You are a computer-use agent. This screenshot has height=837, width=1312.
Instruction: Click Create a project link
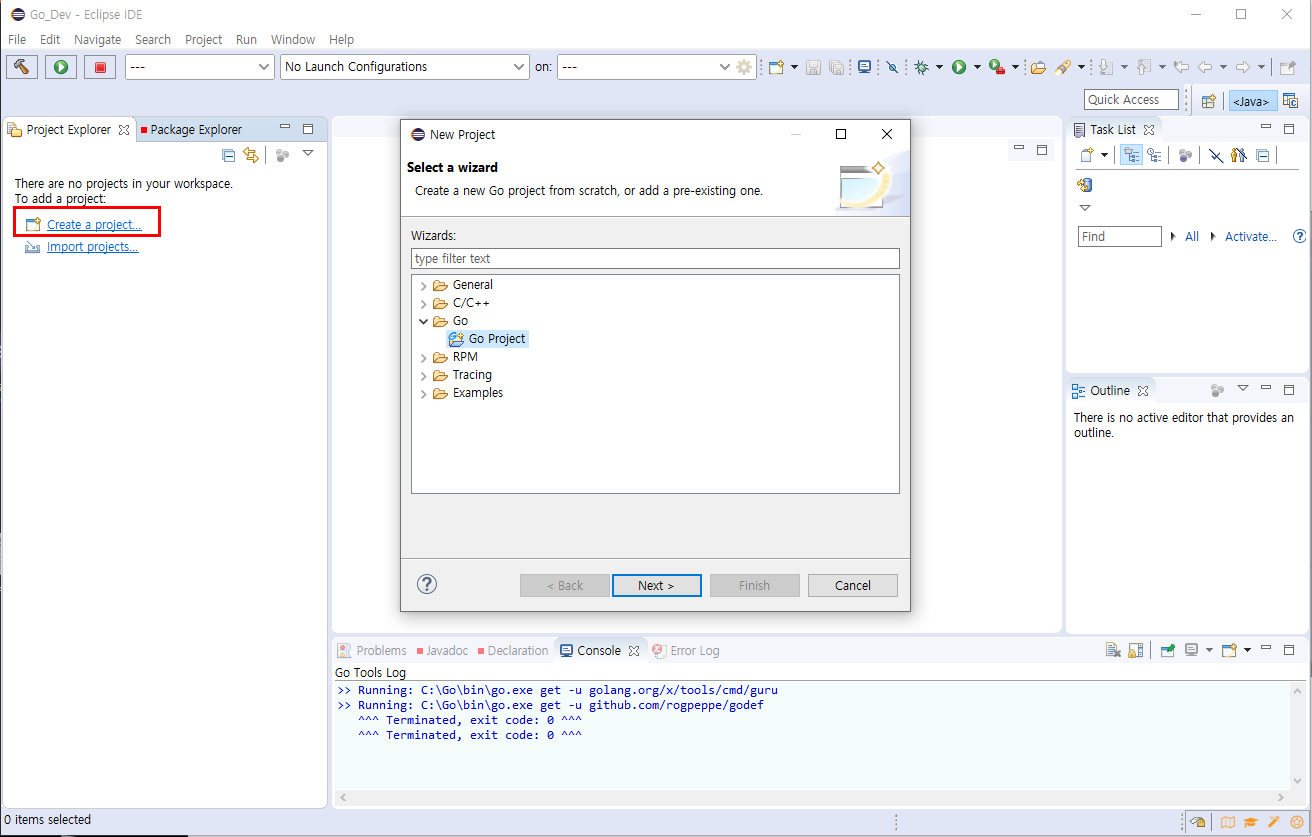[x=94, y=225]
